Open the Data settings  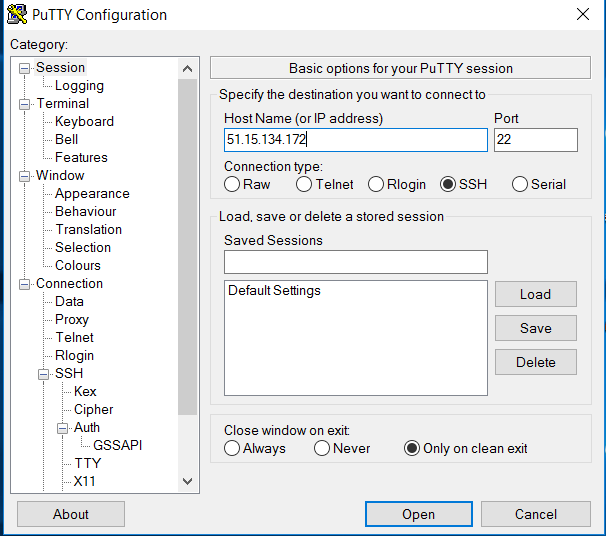click(69, 301)
